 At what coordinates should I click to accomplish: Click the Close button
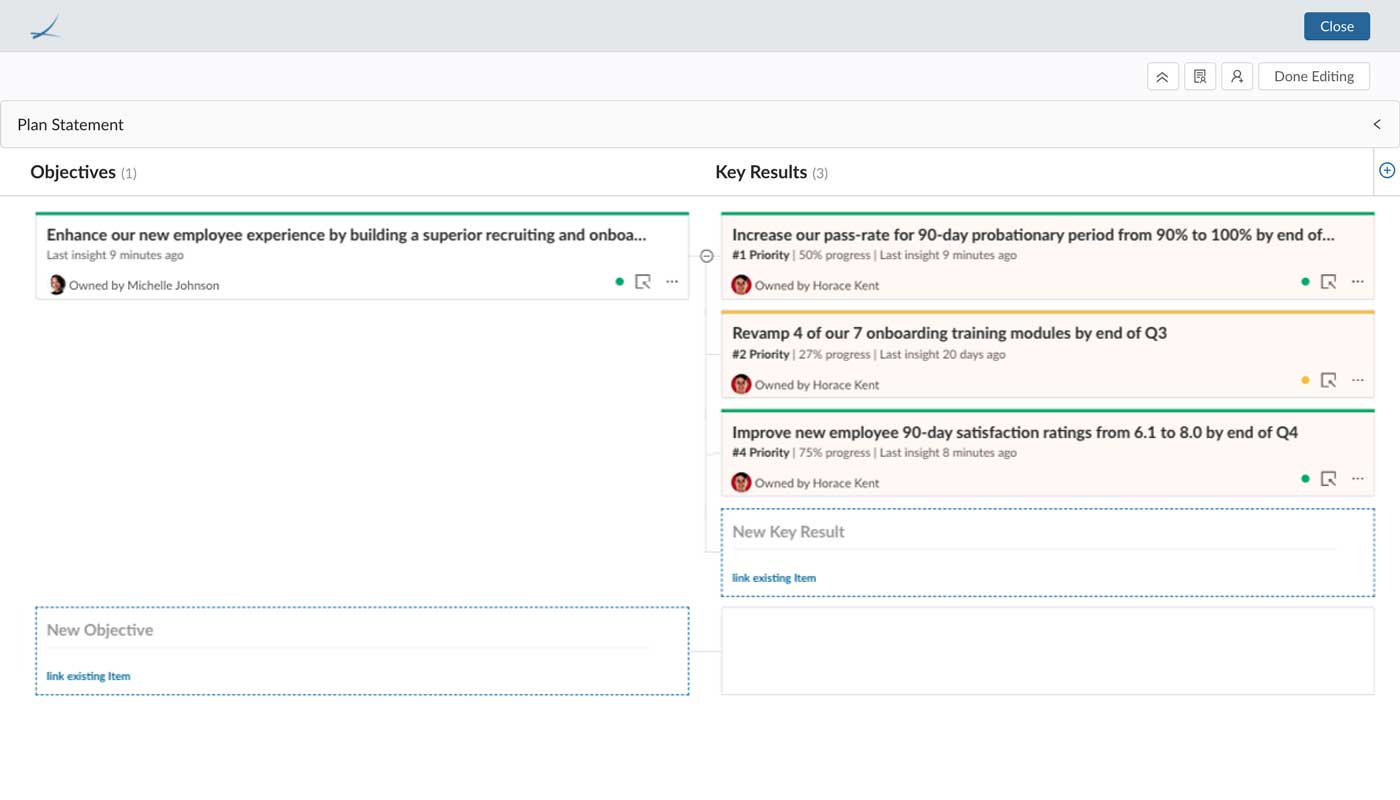[x=1336, y=26]
